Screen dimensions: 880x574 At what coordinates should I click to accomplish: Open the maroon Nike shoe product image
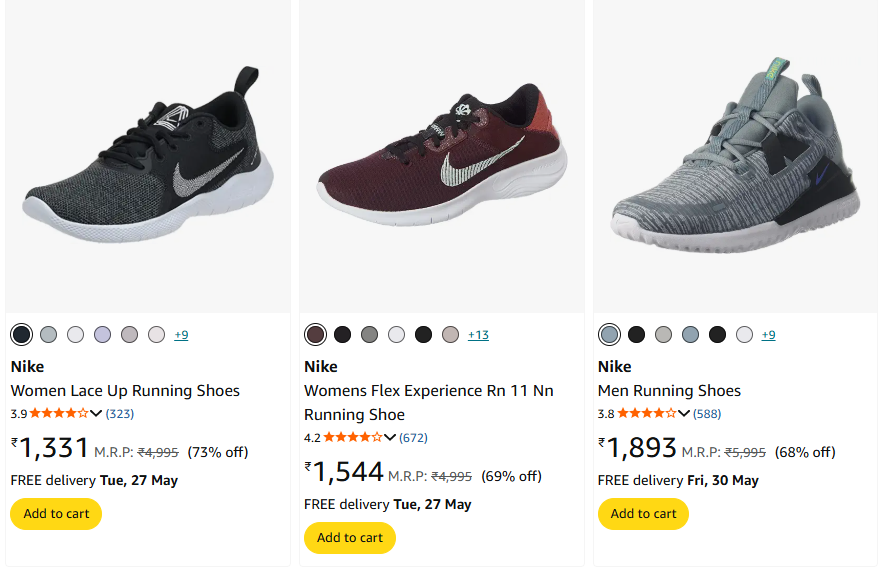[442, 160]
